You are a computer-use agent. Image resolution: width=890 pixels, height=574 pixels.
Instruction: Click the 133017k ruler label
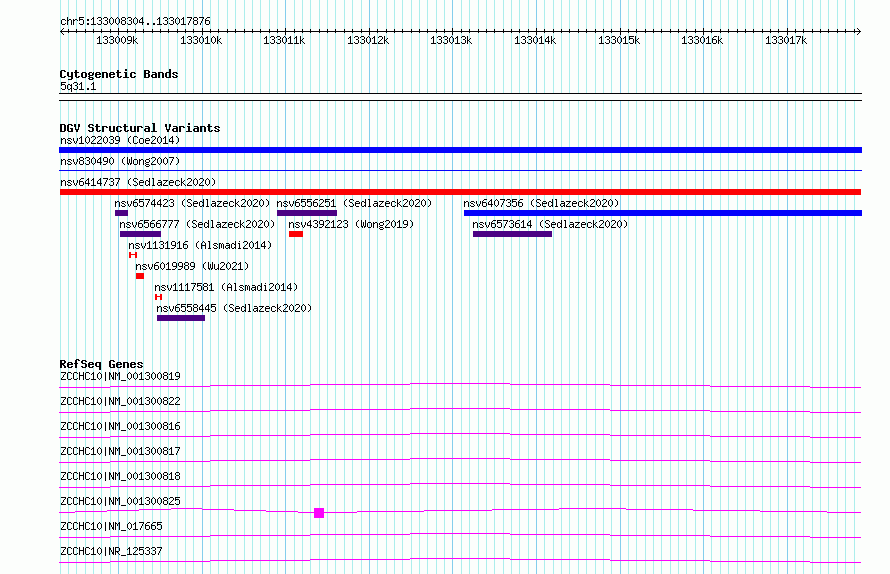pos(786,40)
